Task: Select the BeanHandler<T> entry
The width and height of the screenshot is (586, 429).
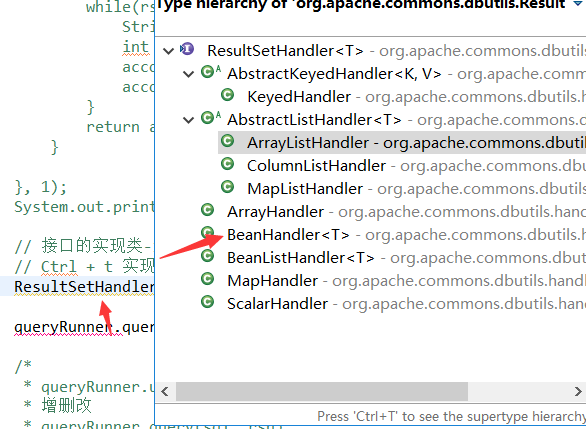Action: pos(288,235)
